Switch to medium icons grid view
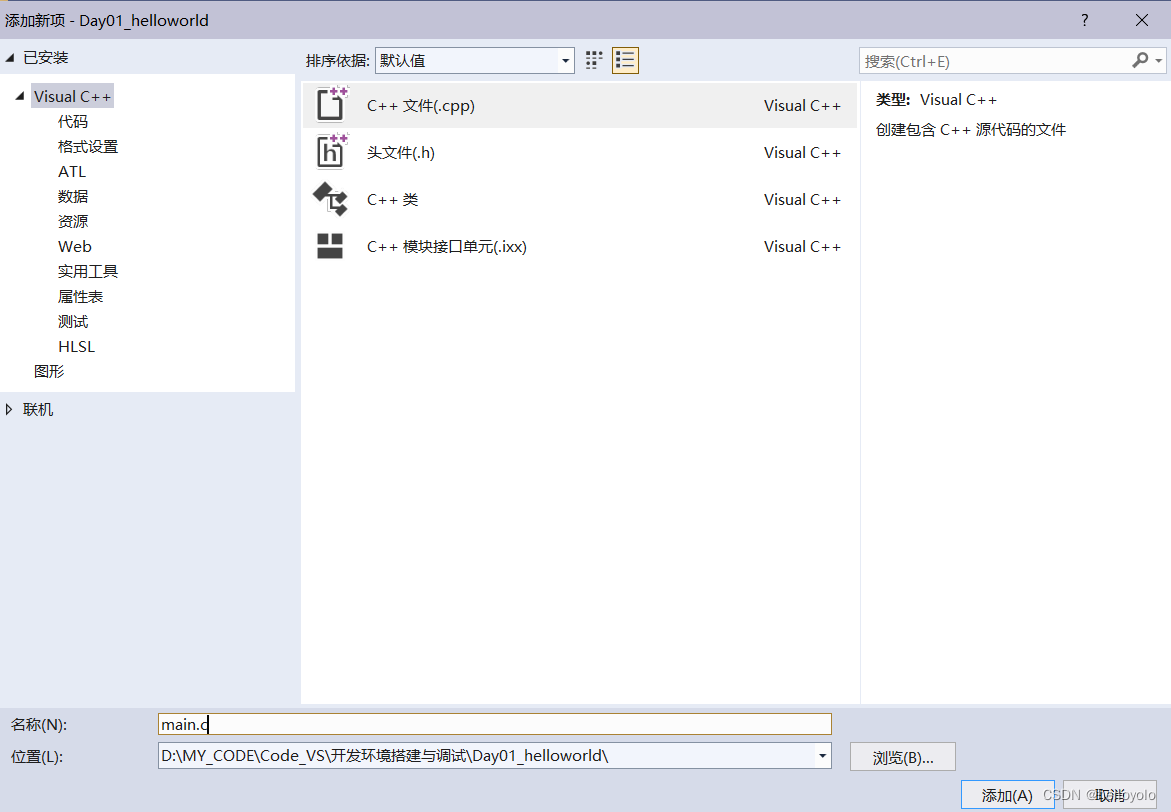Screen dimensions: 1171x812 (594, 61)
